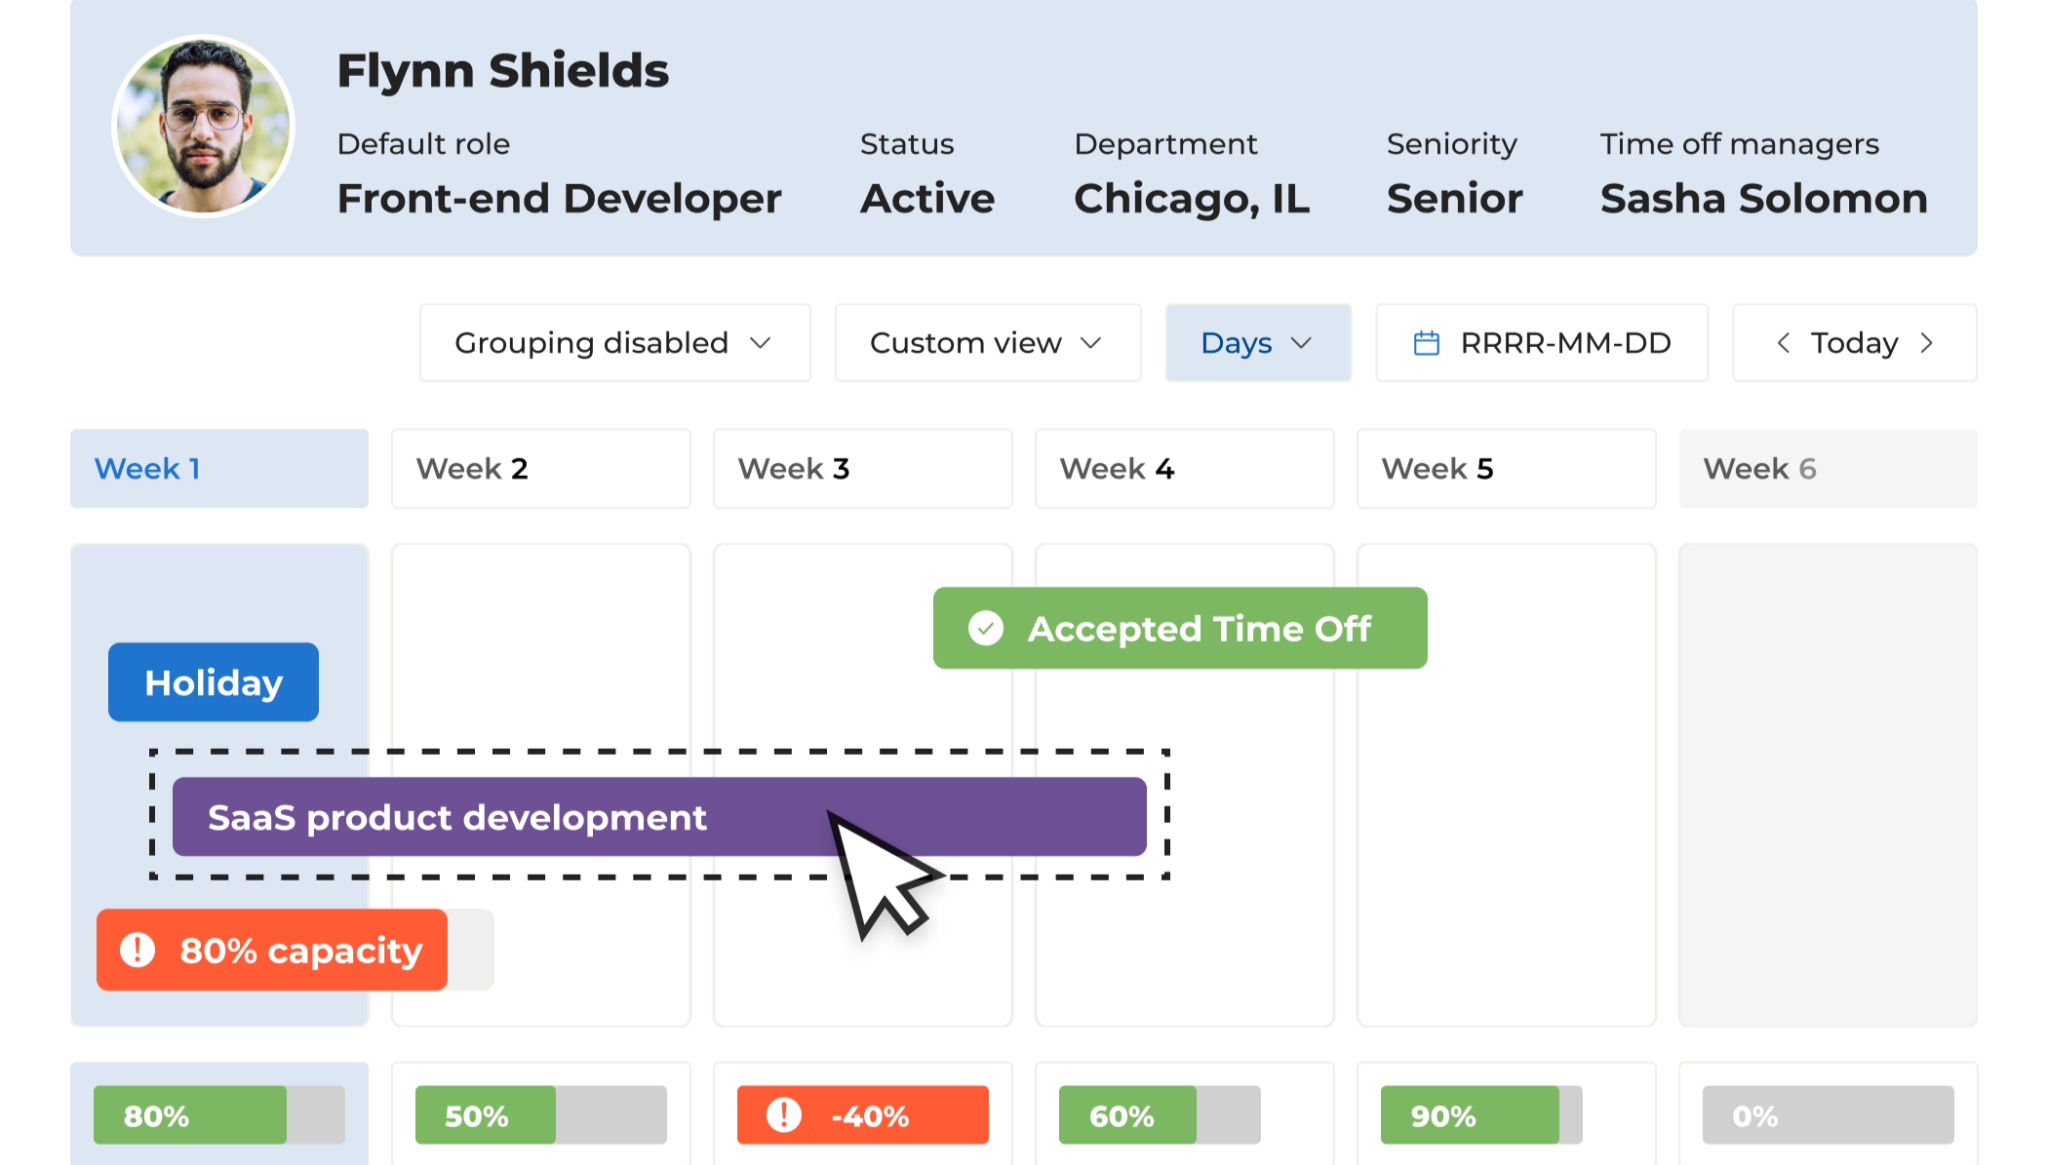Click the Holiday event block

click(213, 682)
